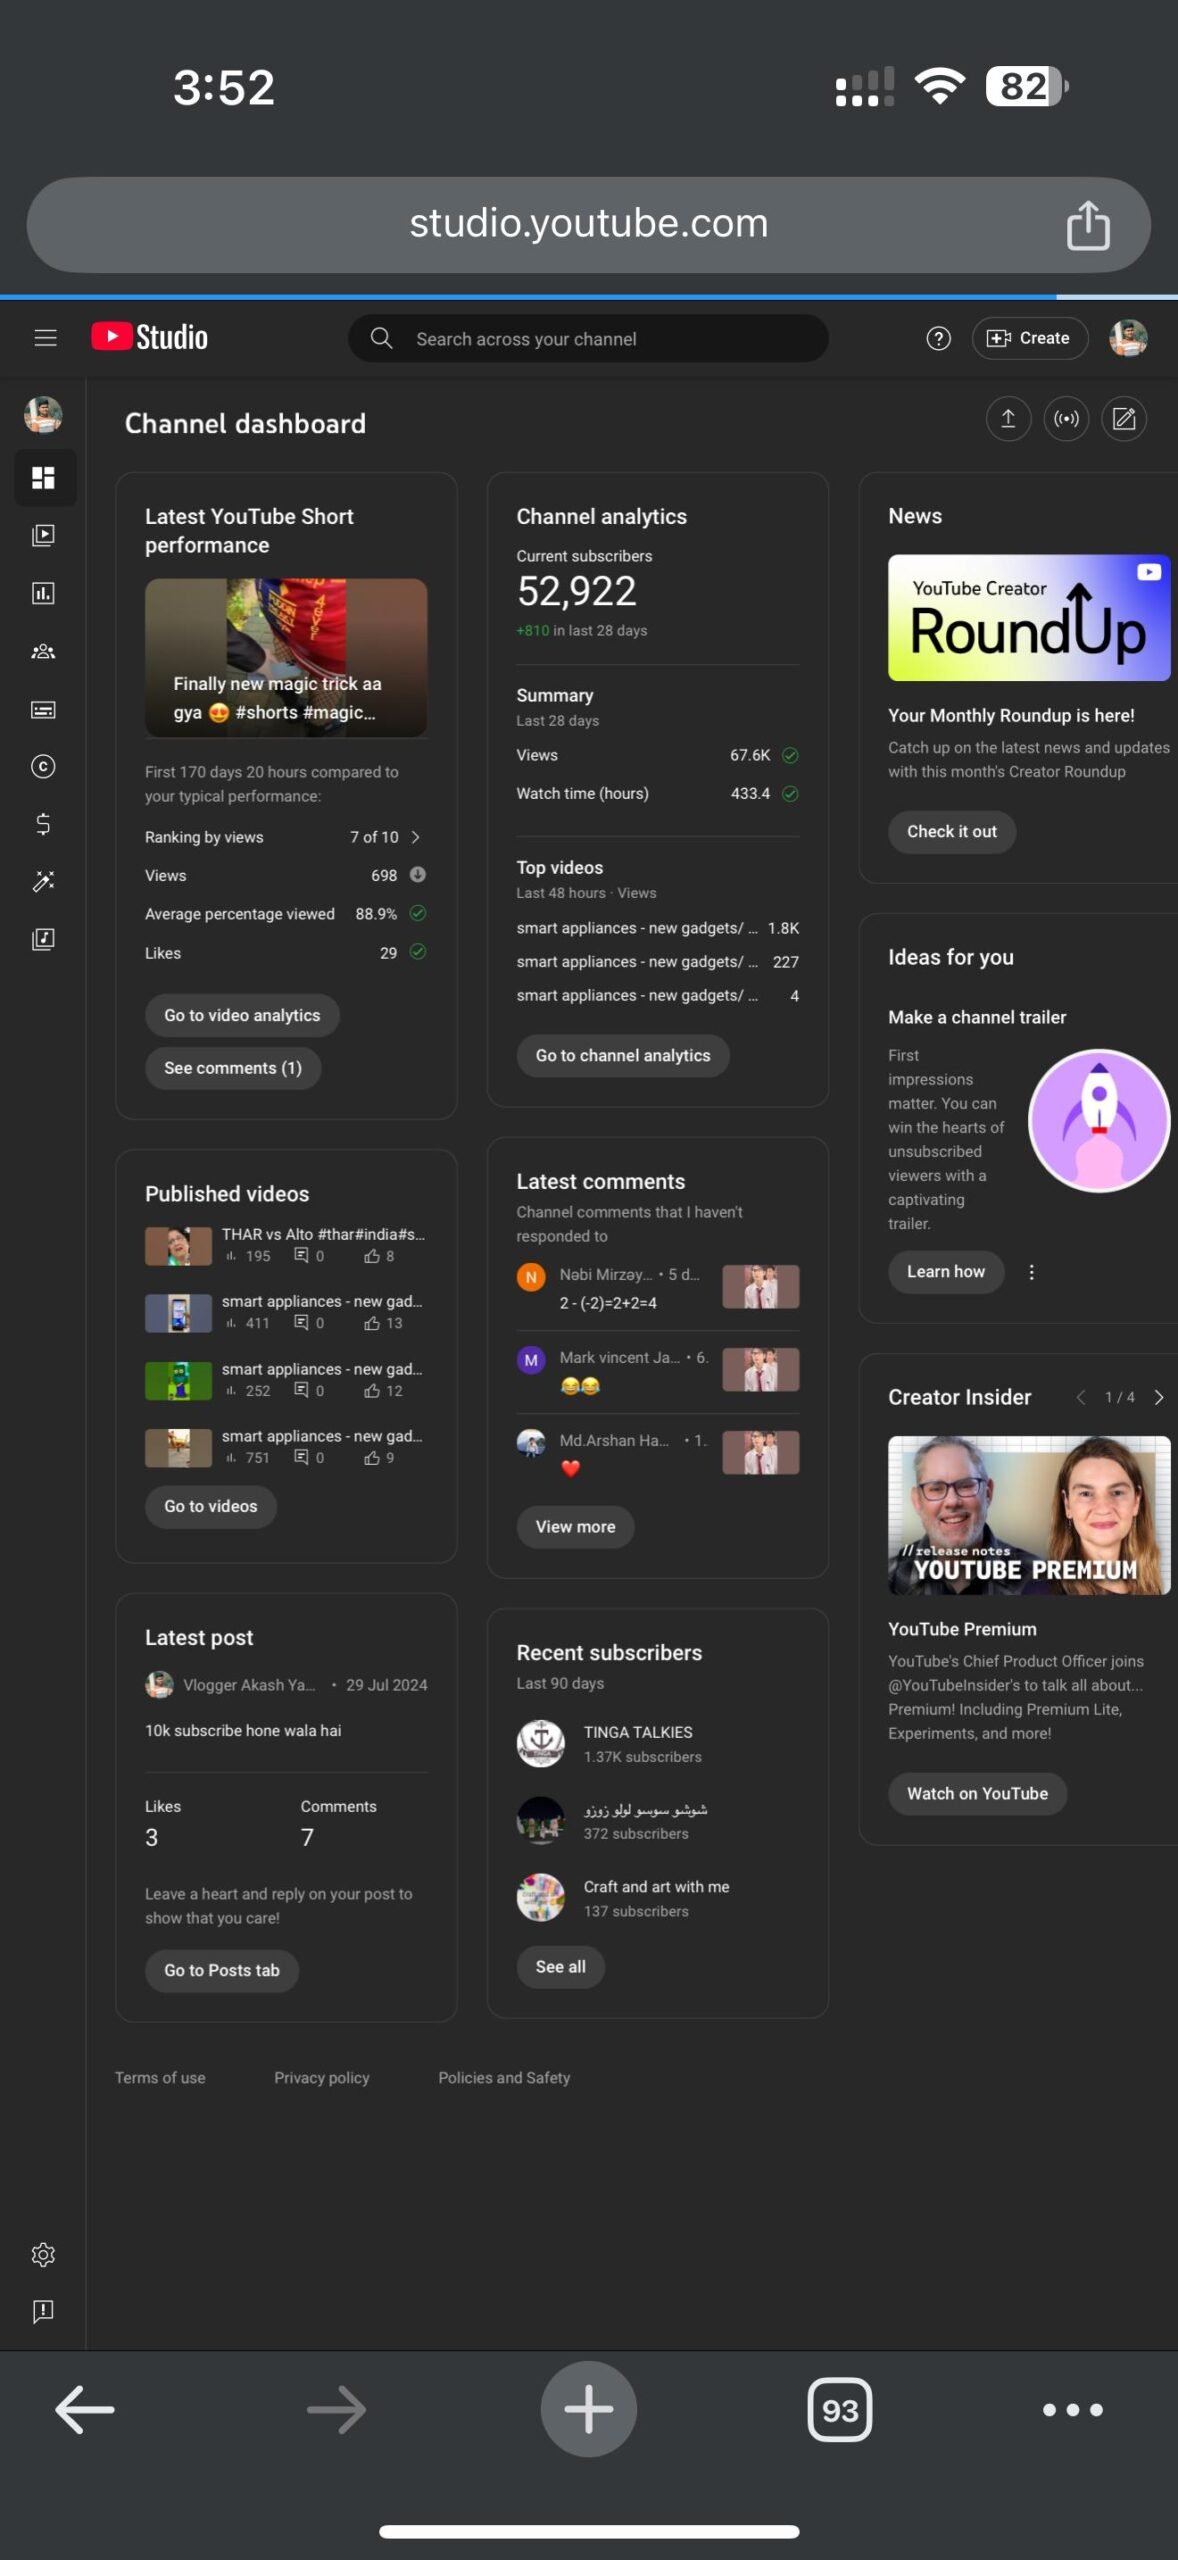Open the Terms of use link
Viewport: 1178px width, 2560px height.
pyautogui.click(x=160, y=2077)
